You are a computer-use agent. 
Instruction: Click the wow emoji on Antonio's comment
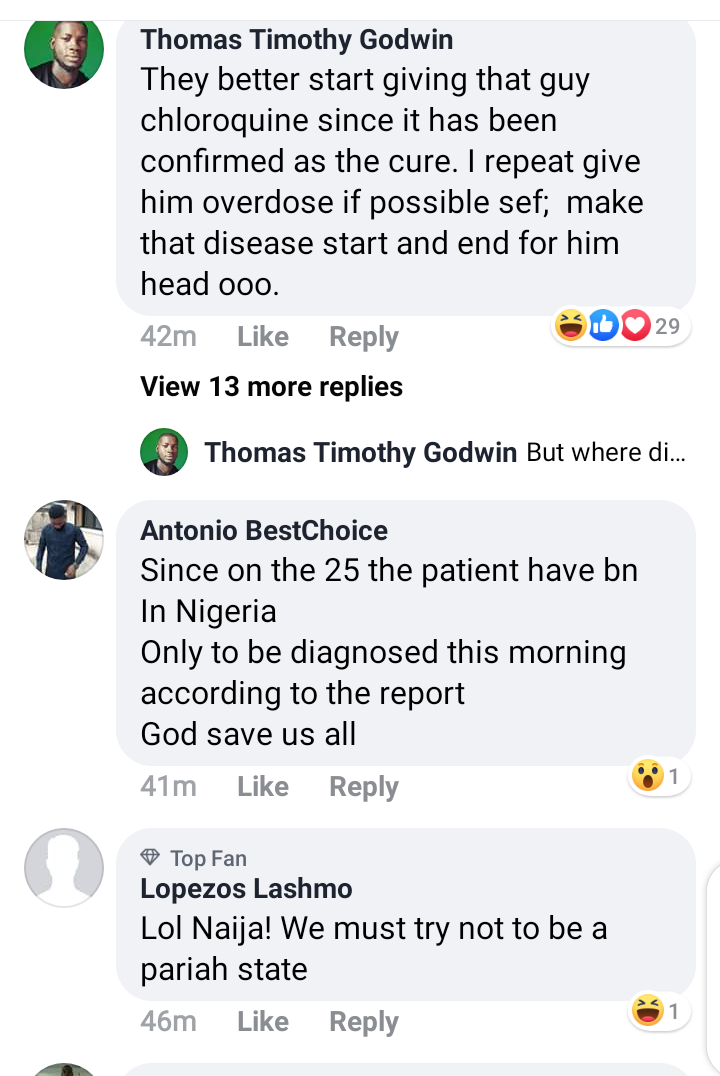coord(647,776)
